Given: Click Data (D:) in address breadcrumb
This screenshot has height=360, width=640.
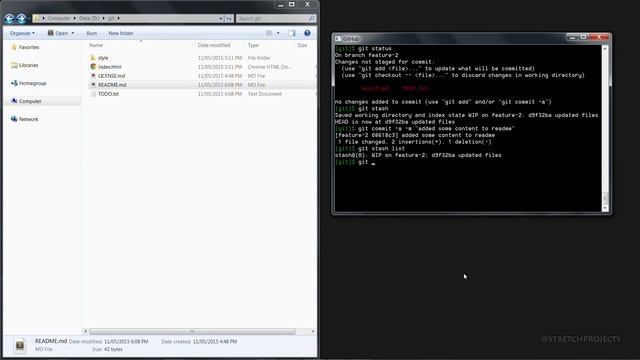Looking at the screenshot, I should (x=89, y=18).
